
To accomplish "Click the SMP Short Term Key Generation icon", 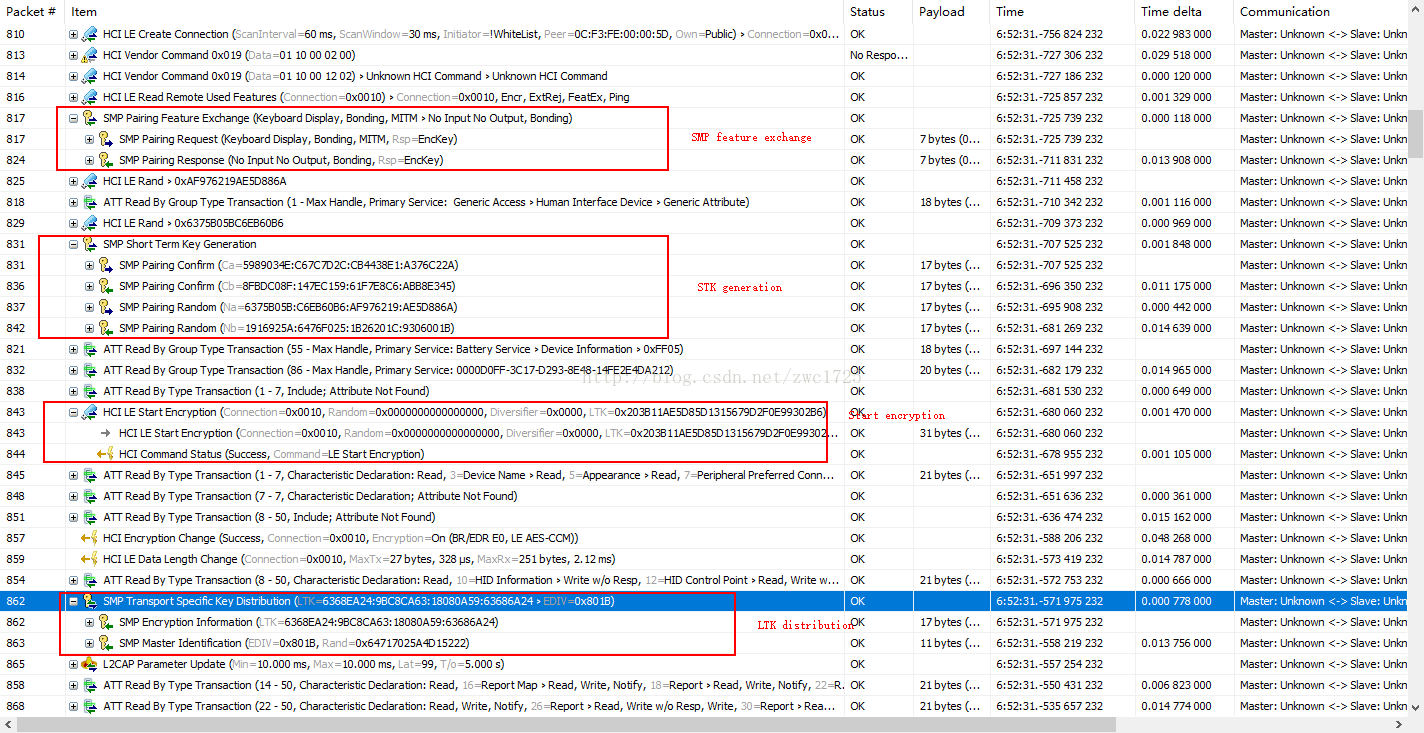I will click(x=90, y=244).
